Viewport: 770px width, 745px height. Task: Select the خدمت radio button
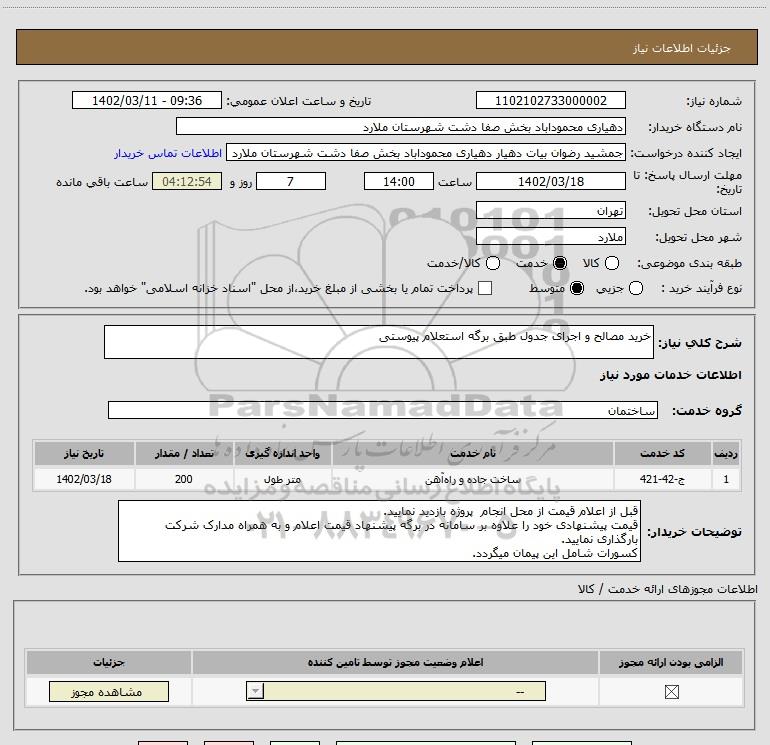pos(560,263)
